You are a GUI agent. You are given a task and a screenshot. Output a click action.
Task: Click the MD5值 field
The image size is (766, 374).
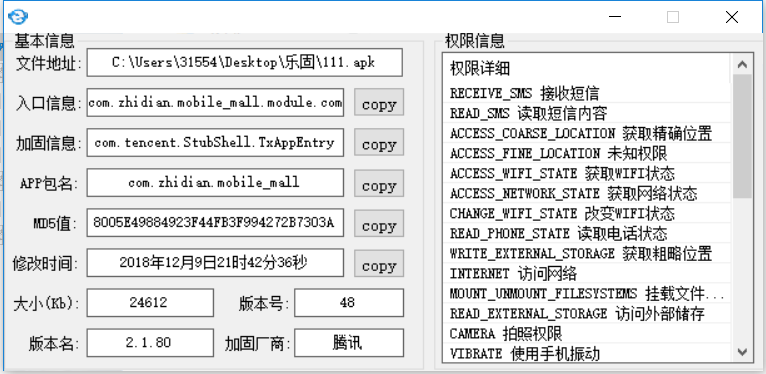pyautogui.click(x=215, y=223)
